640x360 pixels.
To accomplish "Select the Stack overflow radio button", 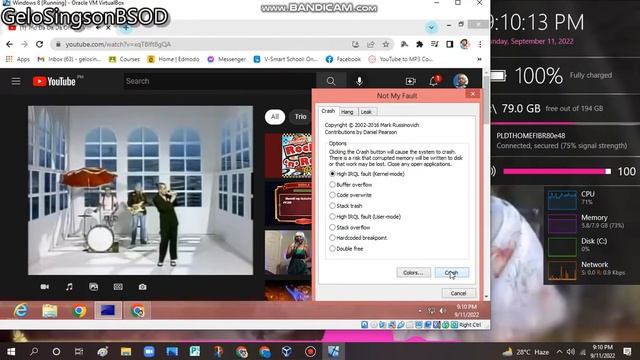I will [x=332, y=227].
